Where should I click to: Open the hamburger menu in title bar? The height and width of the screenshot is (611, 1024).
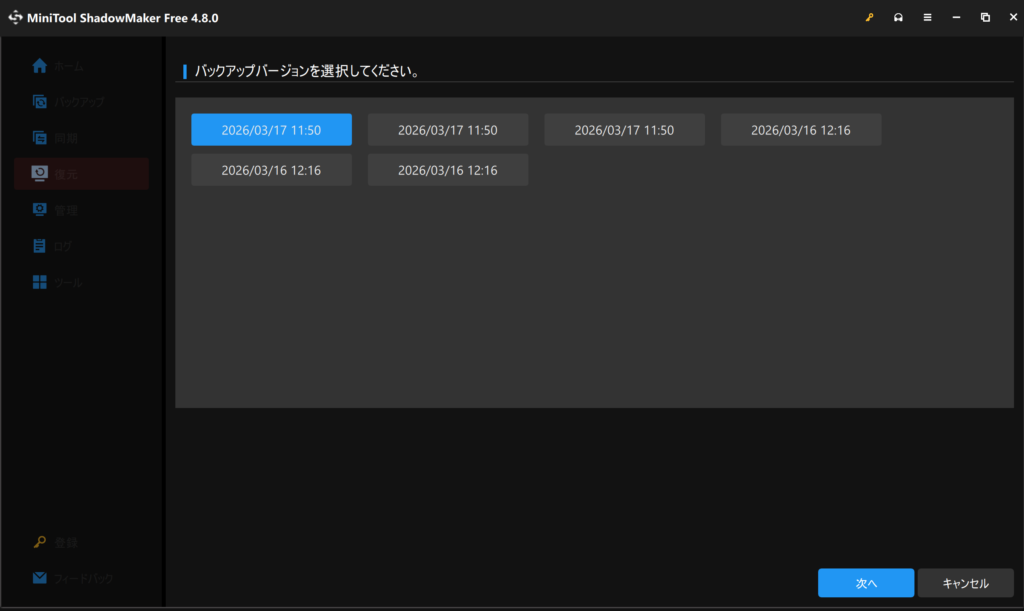[927, 18]
